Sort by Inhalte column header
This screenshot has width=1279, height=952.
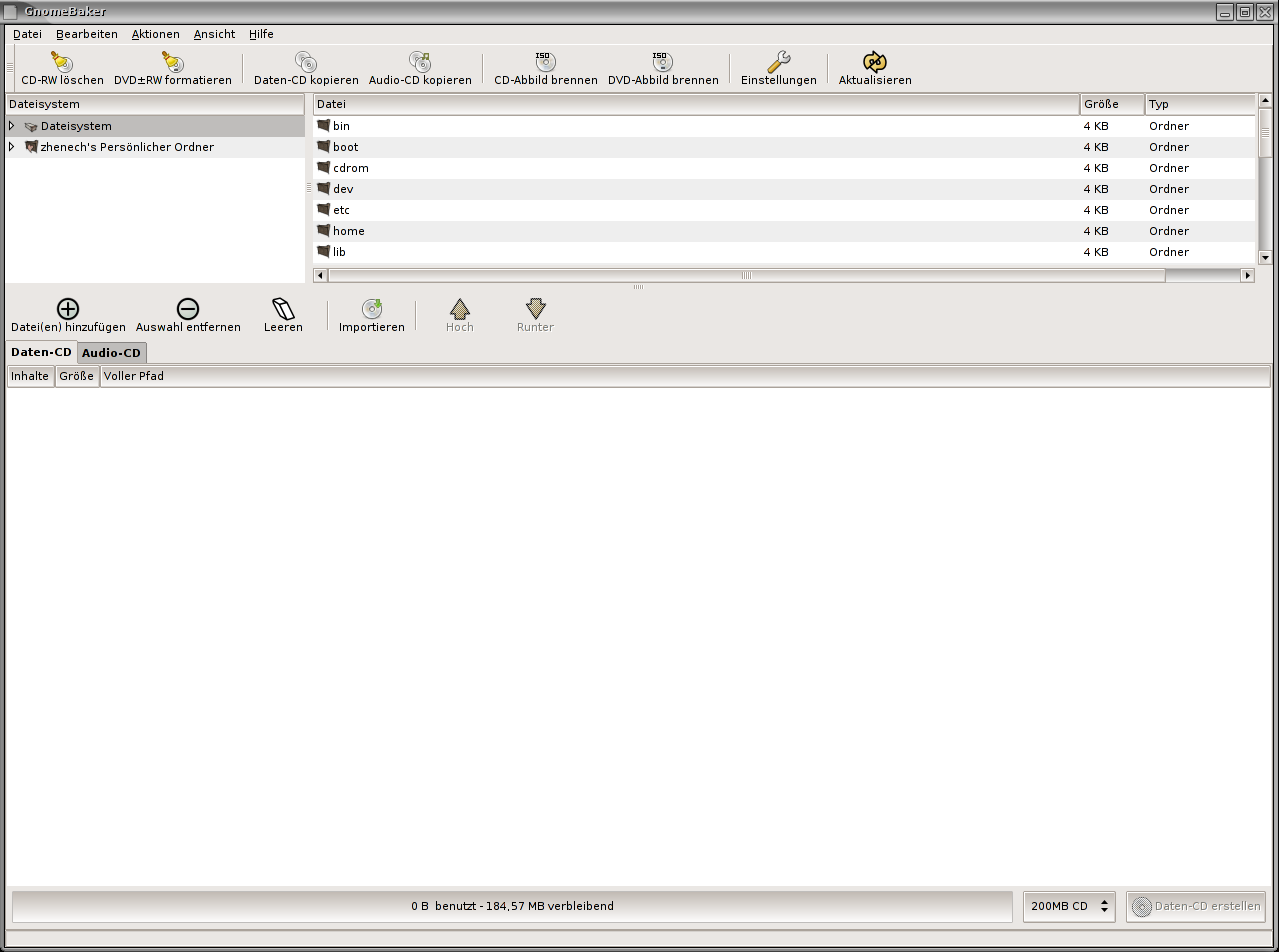click(x=30, y=376)
